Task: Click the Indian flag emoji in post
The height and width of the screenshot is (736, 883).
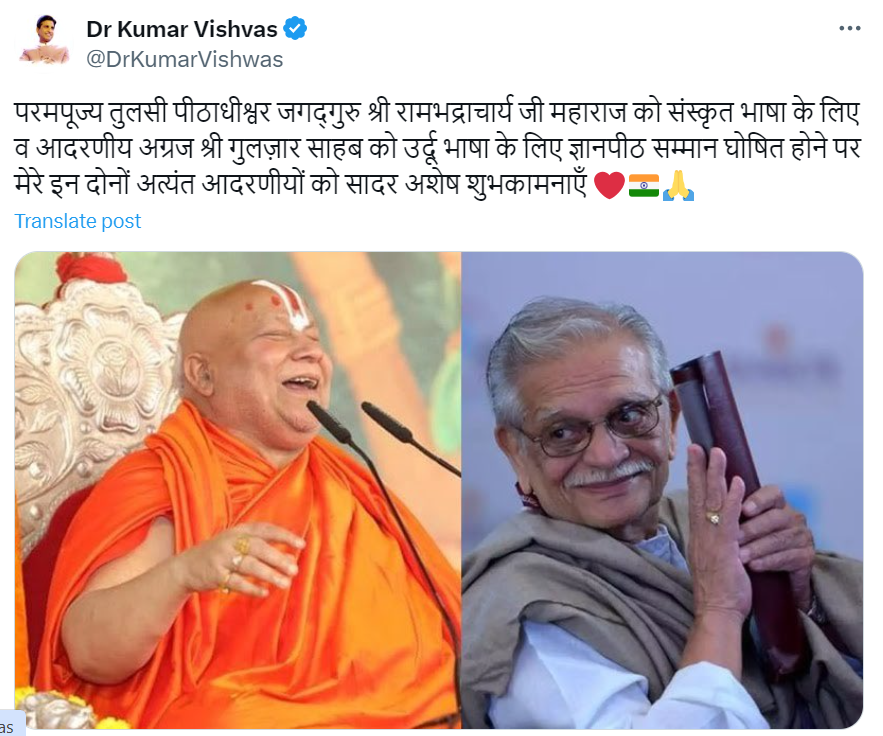Action: (x=644, y=185)
